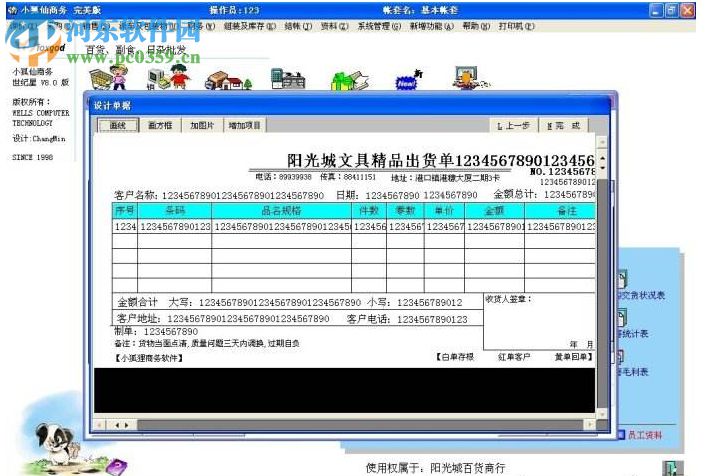Open the 新增功能 menu
Image resolution: width=719 pixels, height=476 pixels.
coord(431,26)
